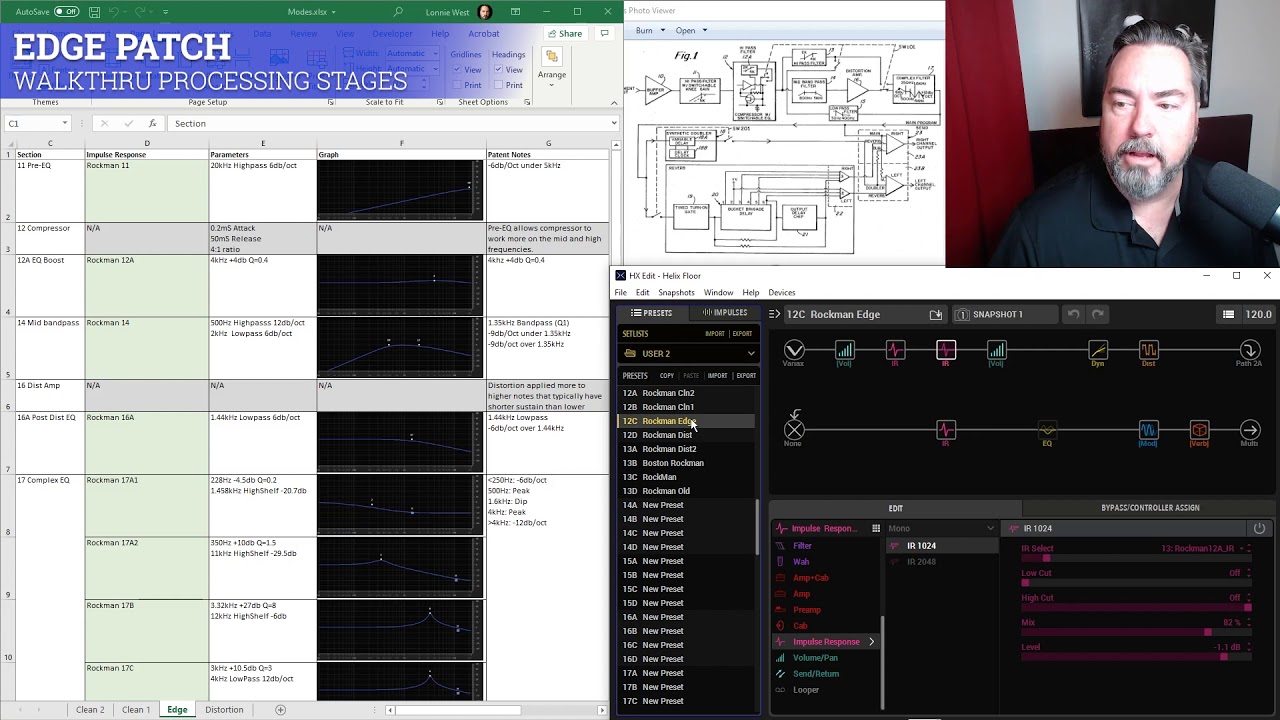Click the Level slider
This screenshot has width=1280, height=720.
point(1135,656)
